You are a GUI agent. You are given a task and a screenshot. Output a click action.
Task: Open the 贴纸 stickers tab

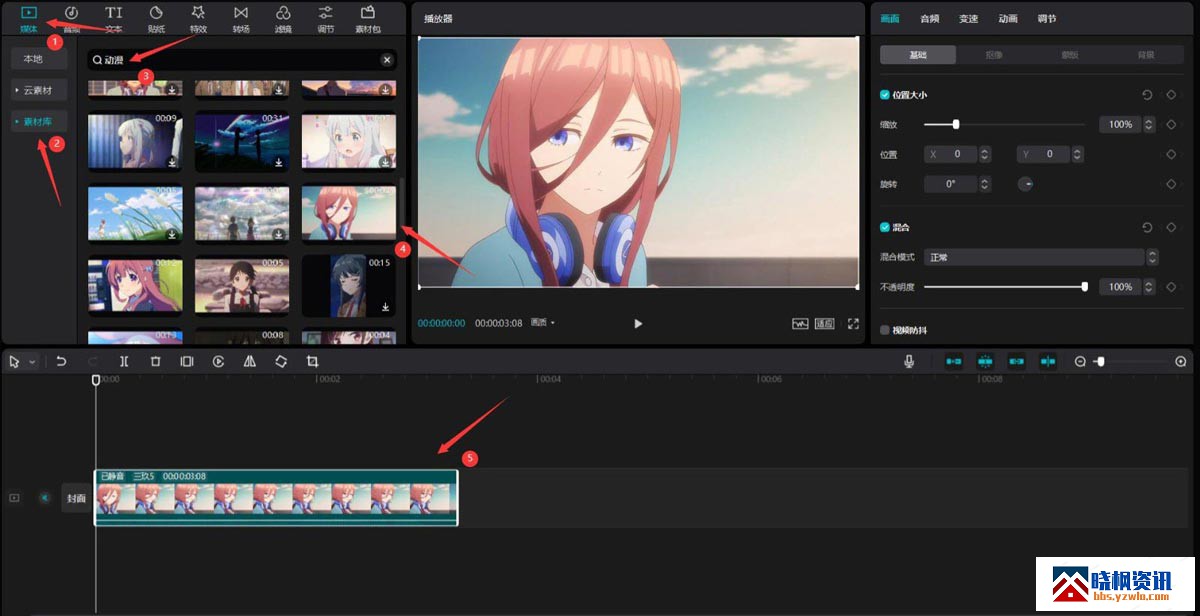(156, 18)
